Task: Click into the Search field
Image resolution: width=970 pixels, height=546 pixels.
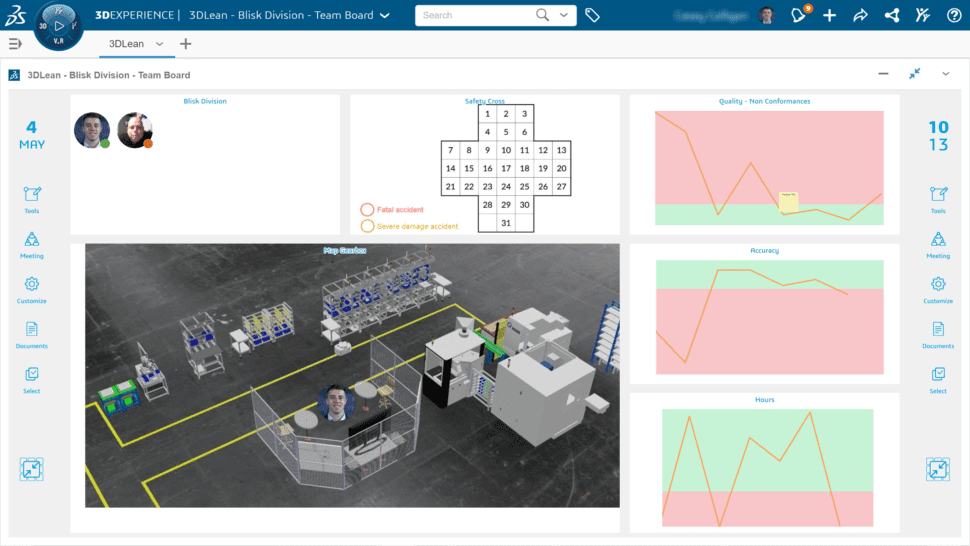Action: [473, 15]
